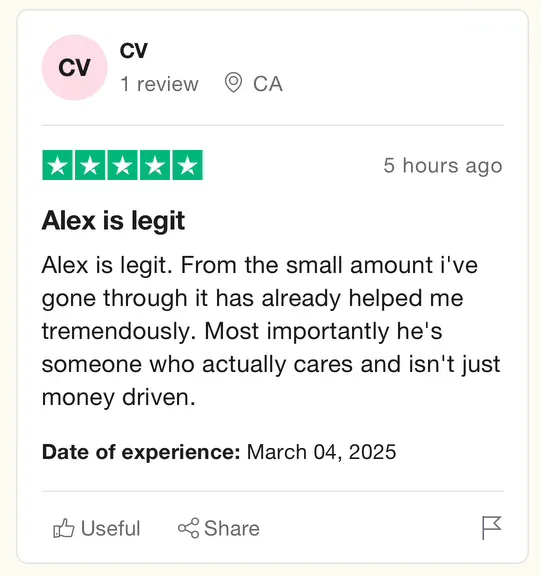The width and height of the screenshot is (541, 576).
Task: Click the share network icon
Action: (x=188, y=528)
